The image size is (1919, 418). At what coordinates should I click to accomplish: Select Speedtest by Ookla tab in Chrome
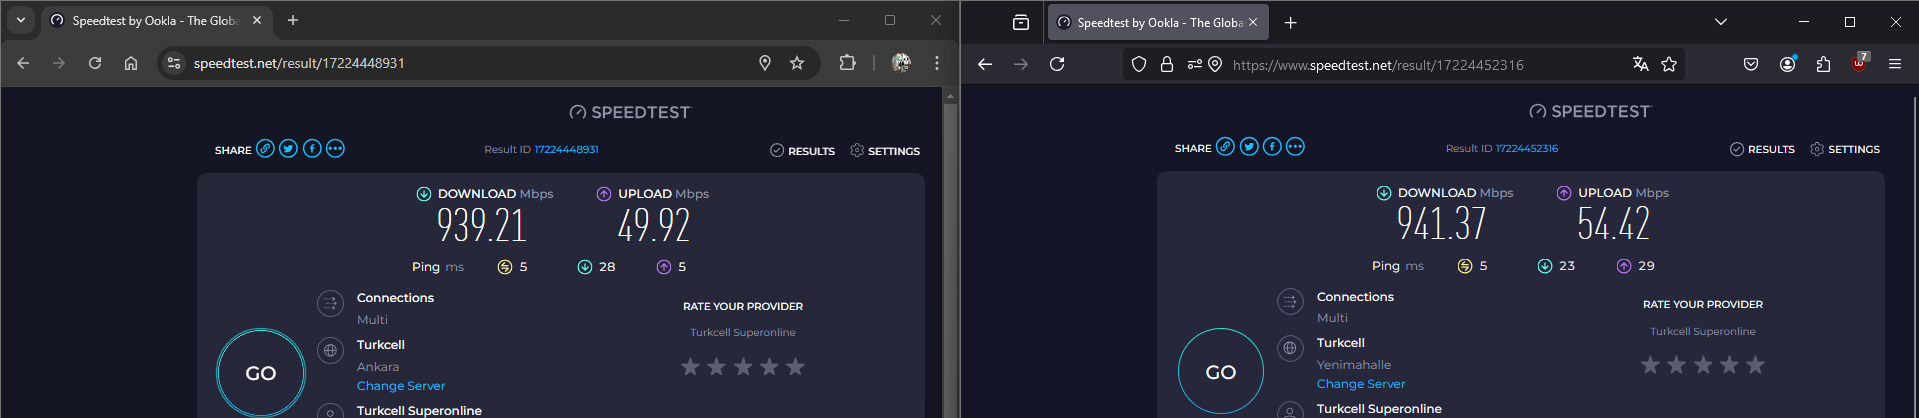click(x=155, y=20)
